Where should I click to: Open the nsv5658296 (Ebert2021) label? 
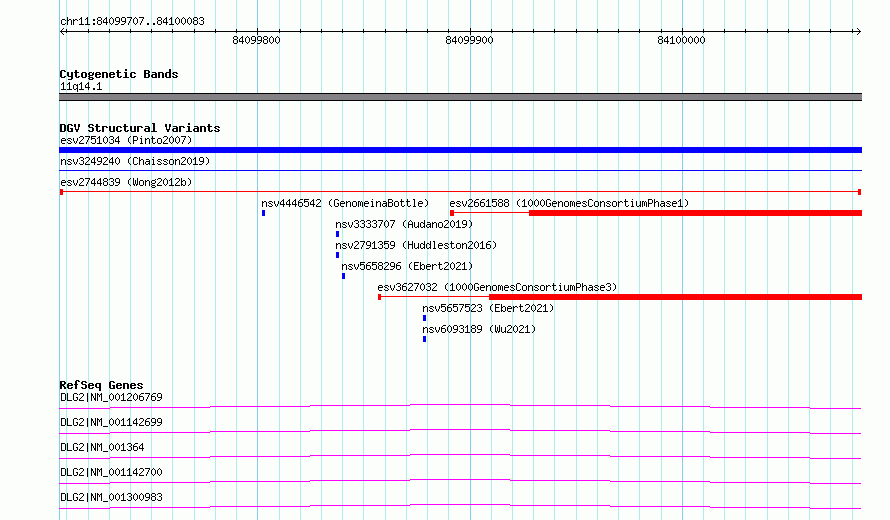[x=407, y=266]
